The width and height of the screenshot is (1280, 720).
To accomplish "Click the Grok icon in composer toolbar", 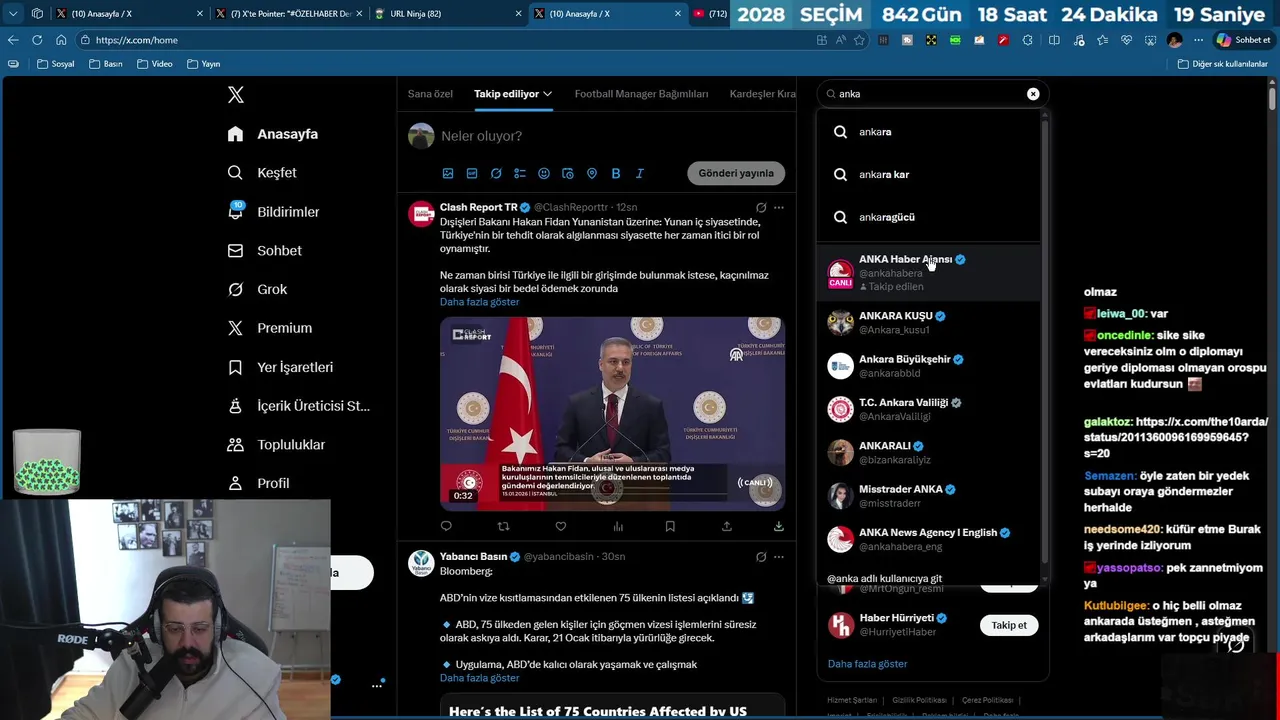I will (496, 173).
